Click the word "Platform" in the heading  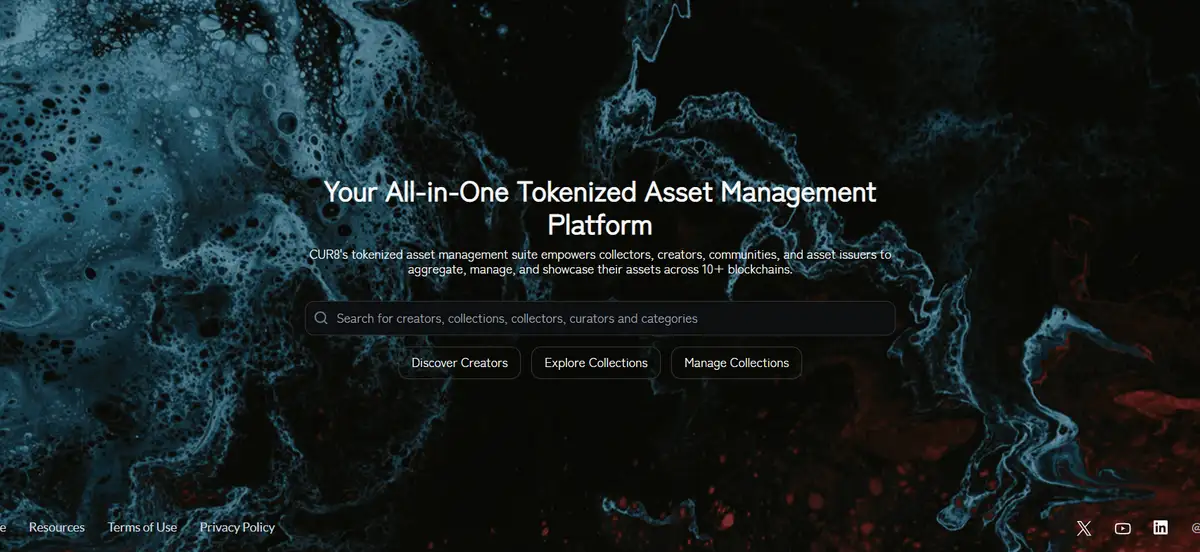600,223
